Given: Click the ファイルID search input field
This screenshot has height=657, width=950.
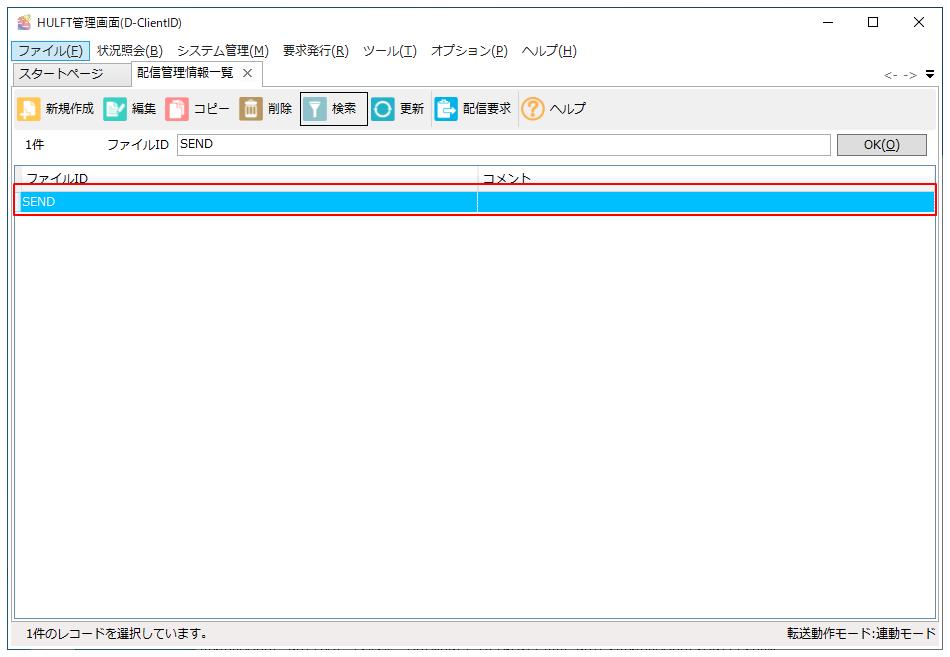Looking at the screenshot, I should pyautogui.click(x=503, y=144).
